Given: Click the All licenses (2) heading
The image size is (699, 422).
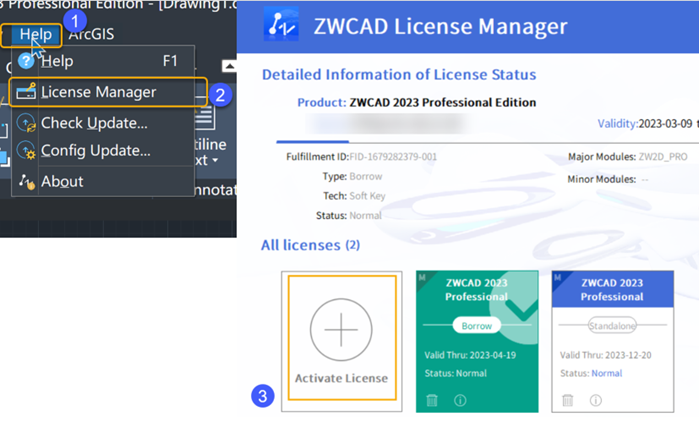Looking at the screenshot, I should click(x=310, y=245).
